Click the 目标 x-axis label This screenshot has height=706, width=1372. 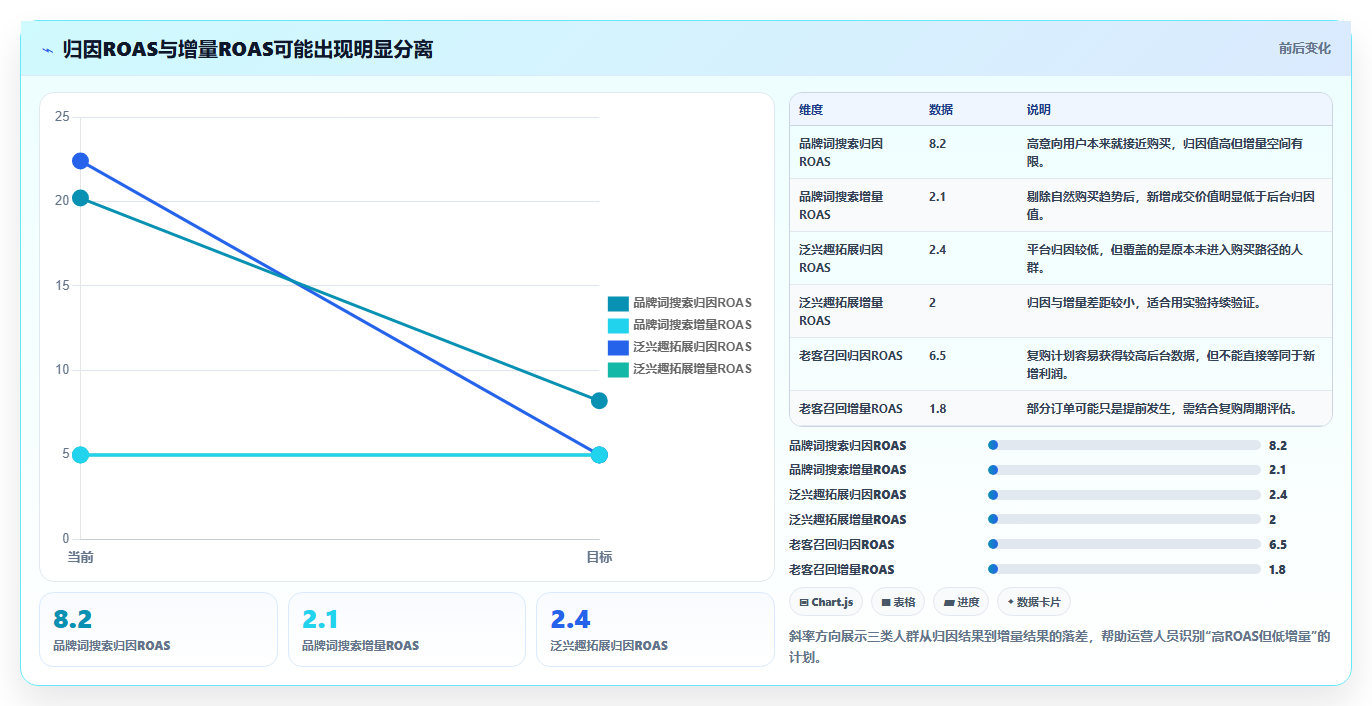point(599,557)
